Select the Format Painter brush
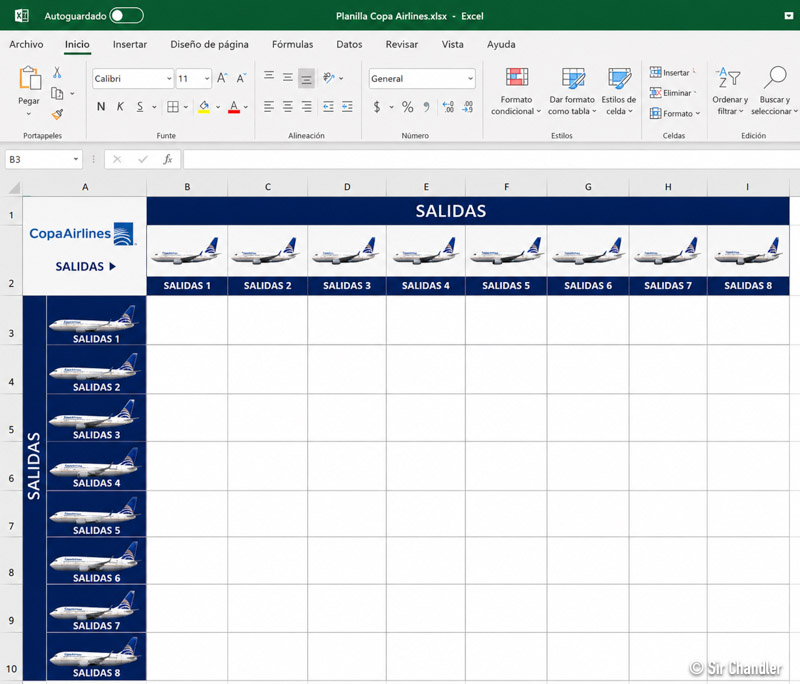 [x=57, y=114]
